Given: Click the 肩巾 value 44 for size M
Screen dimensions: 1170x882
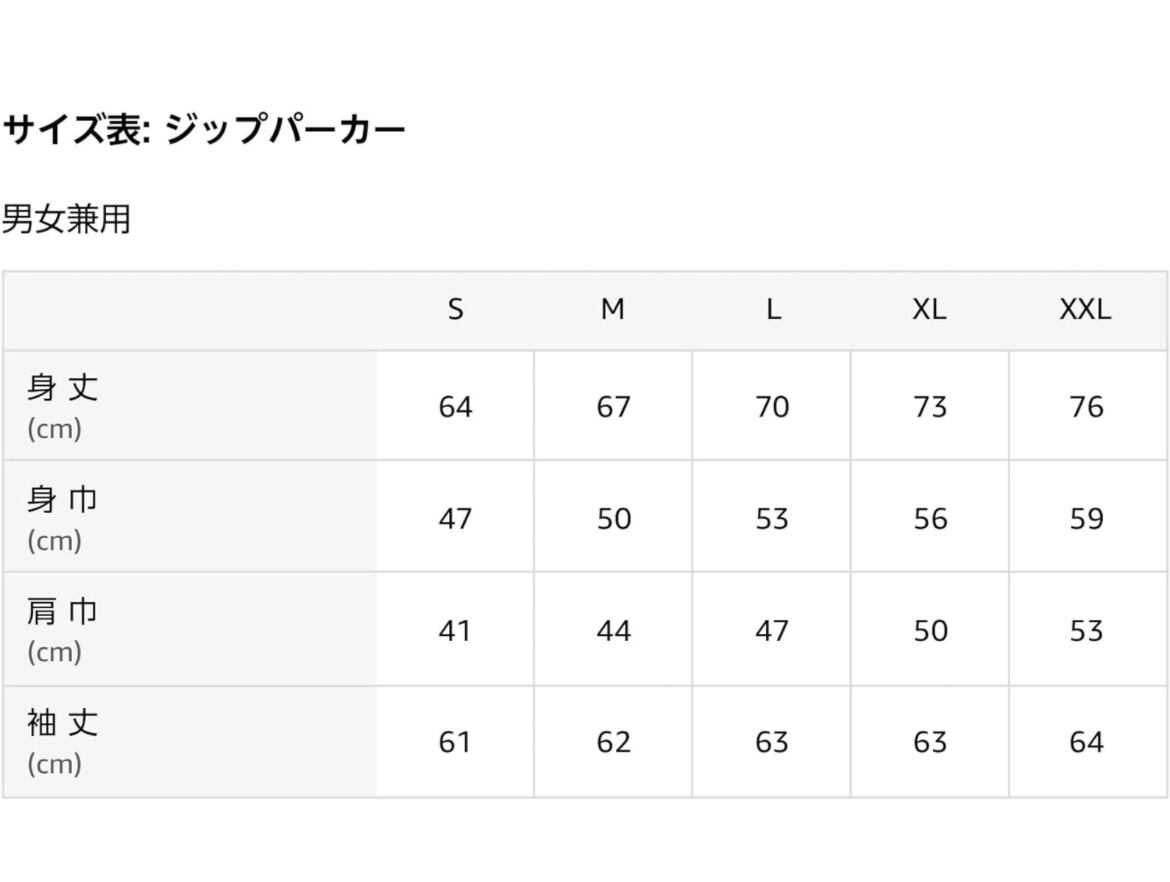Looking at the screenshot, I should pyautogui.click(x=613, y=631).
